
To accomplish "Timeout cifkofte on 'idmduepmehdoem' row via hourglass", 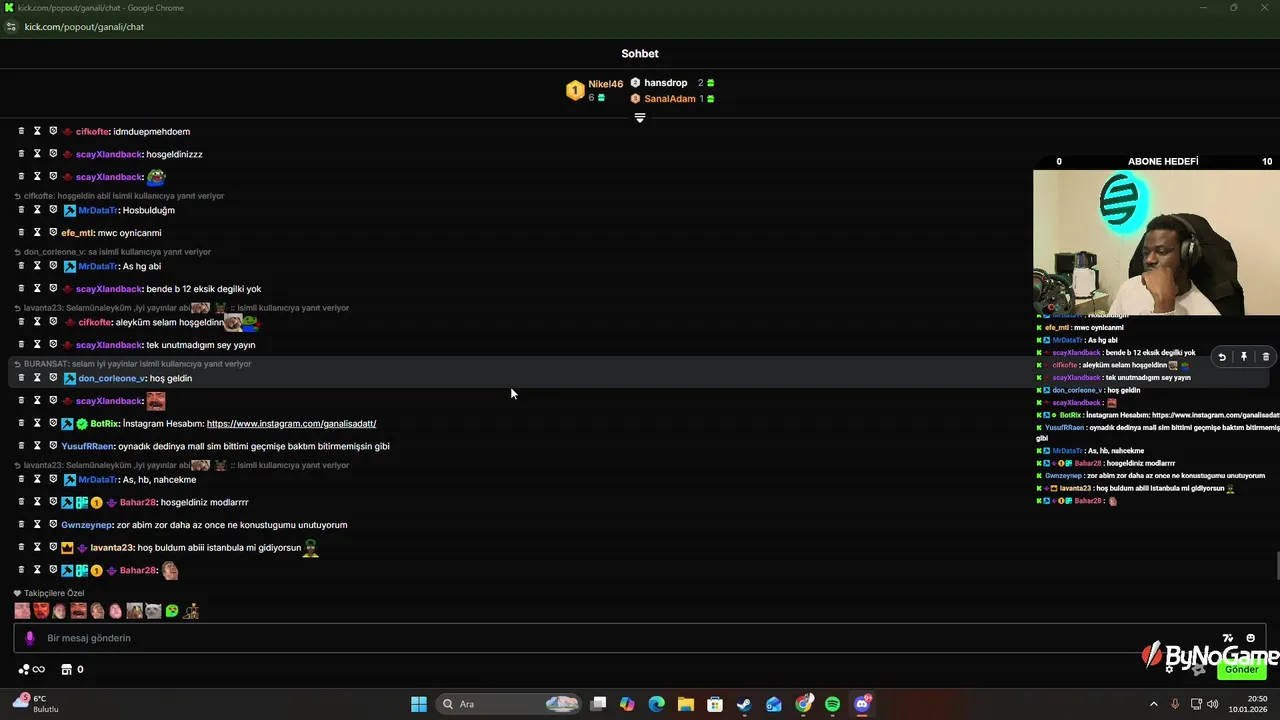I will 37,131.
